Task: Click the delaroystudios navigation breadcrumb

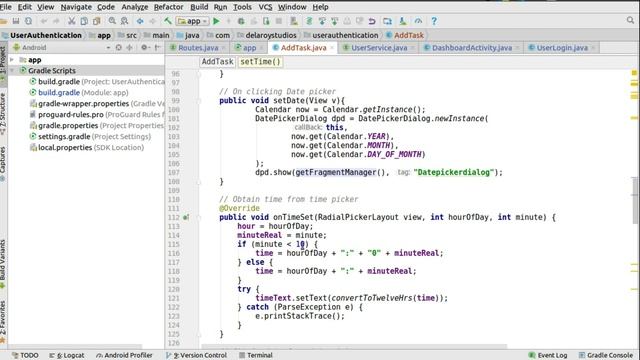Action: click(267, 35)
